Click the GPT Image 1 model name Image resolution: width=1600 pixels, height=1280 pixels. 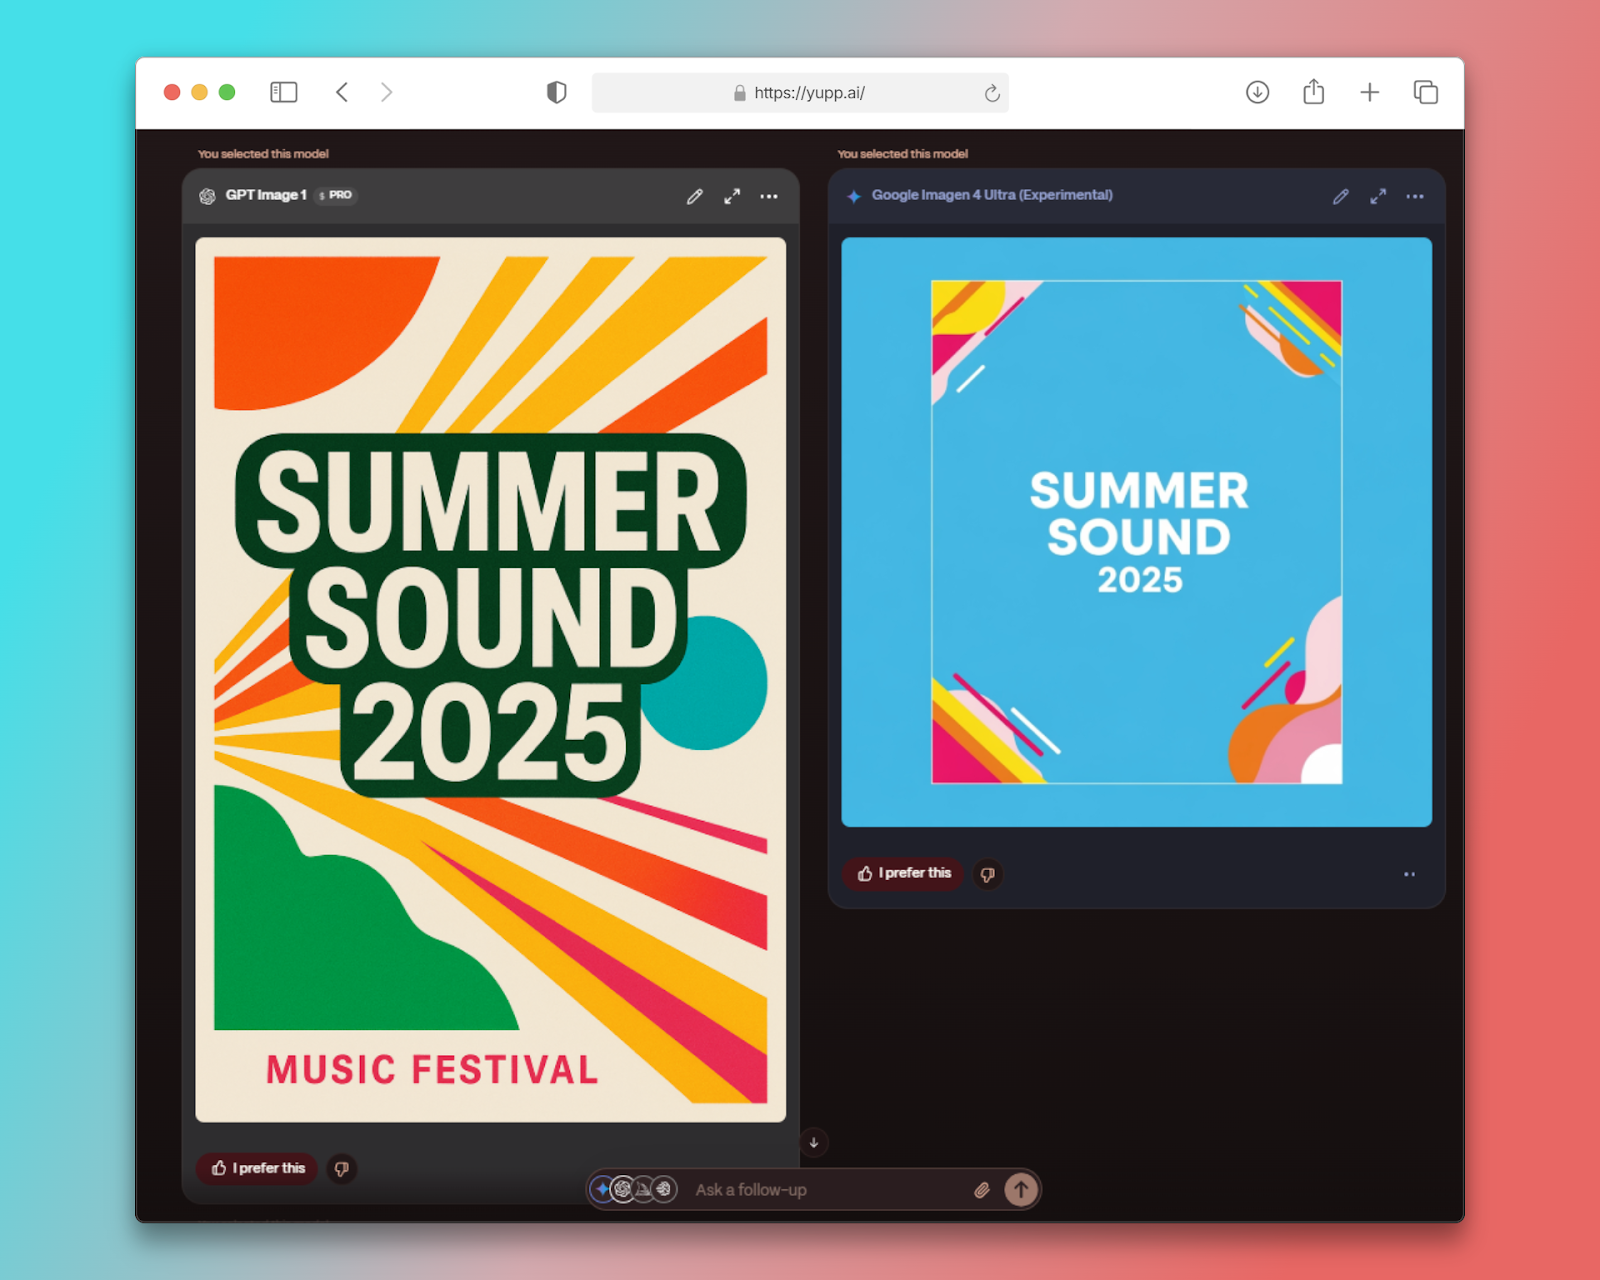coord(266,195)
